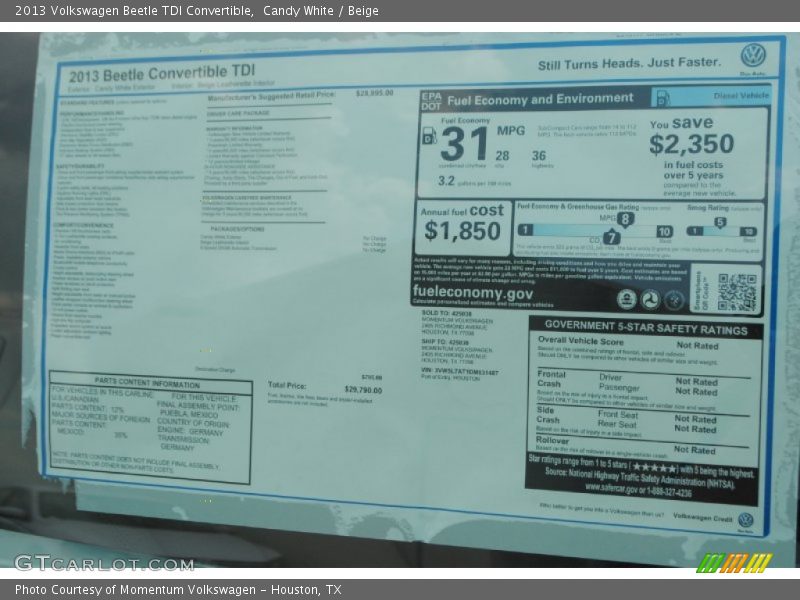Click "Not Rated" for Overall Vehicle Score
This screenshot has width=800, height=600.
[697, 345]
